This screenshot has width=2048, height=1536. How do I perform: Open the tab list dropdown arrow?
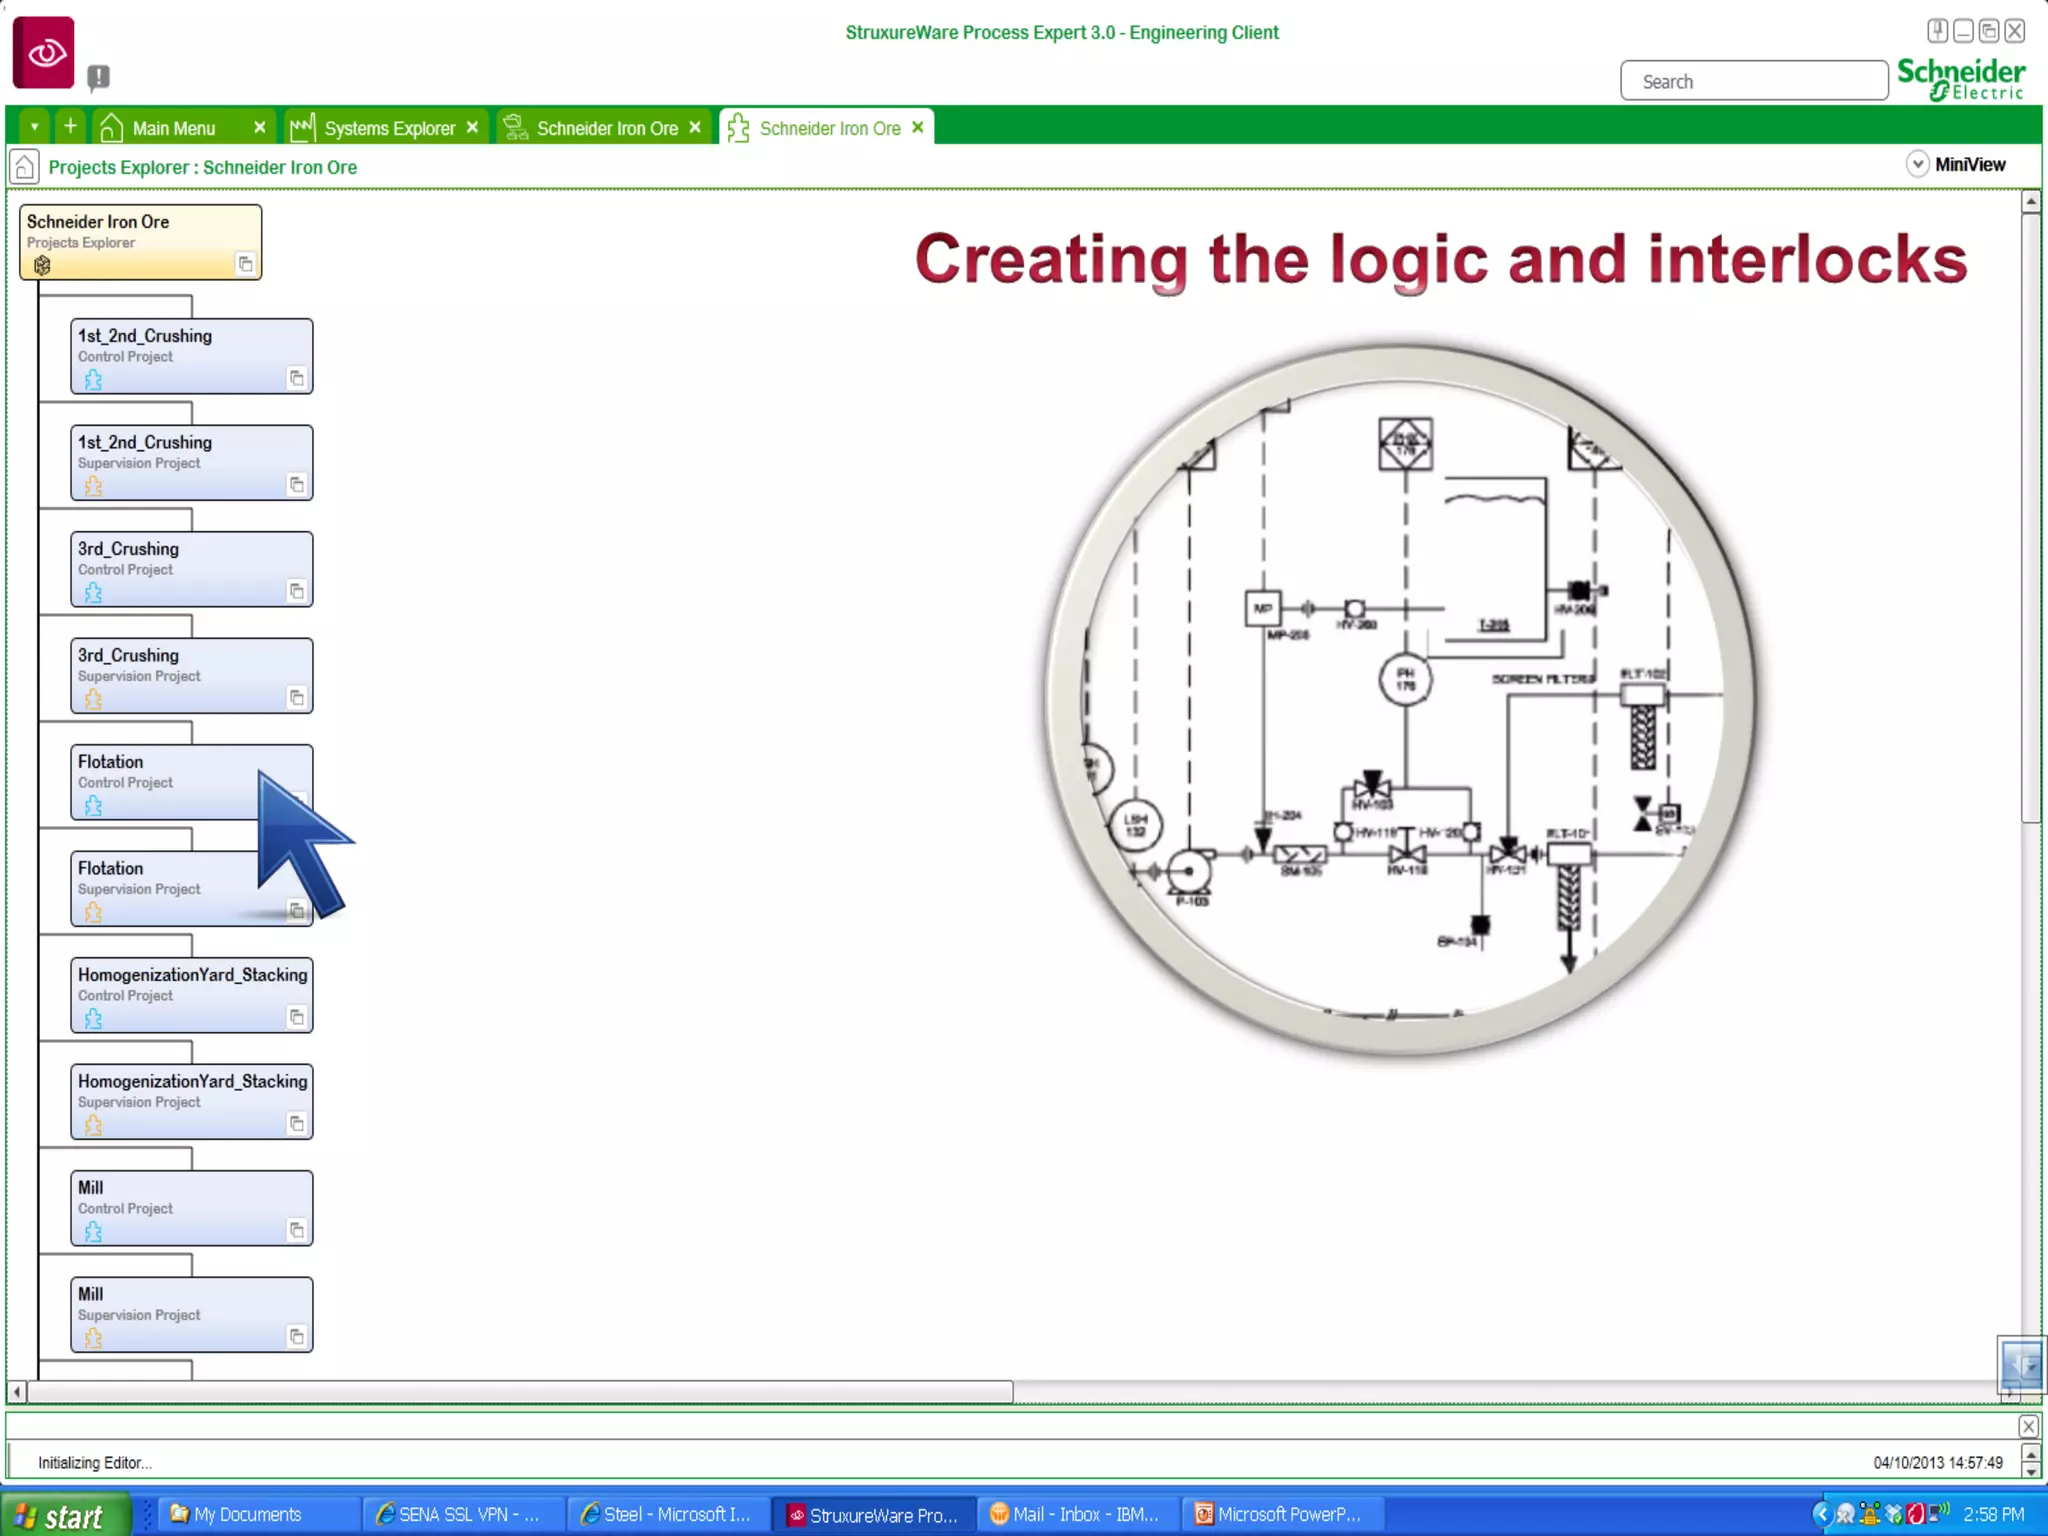pyautogui.click(x=34, y=127)
